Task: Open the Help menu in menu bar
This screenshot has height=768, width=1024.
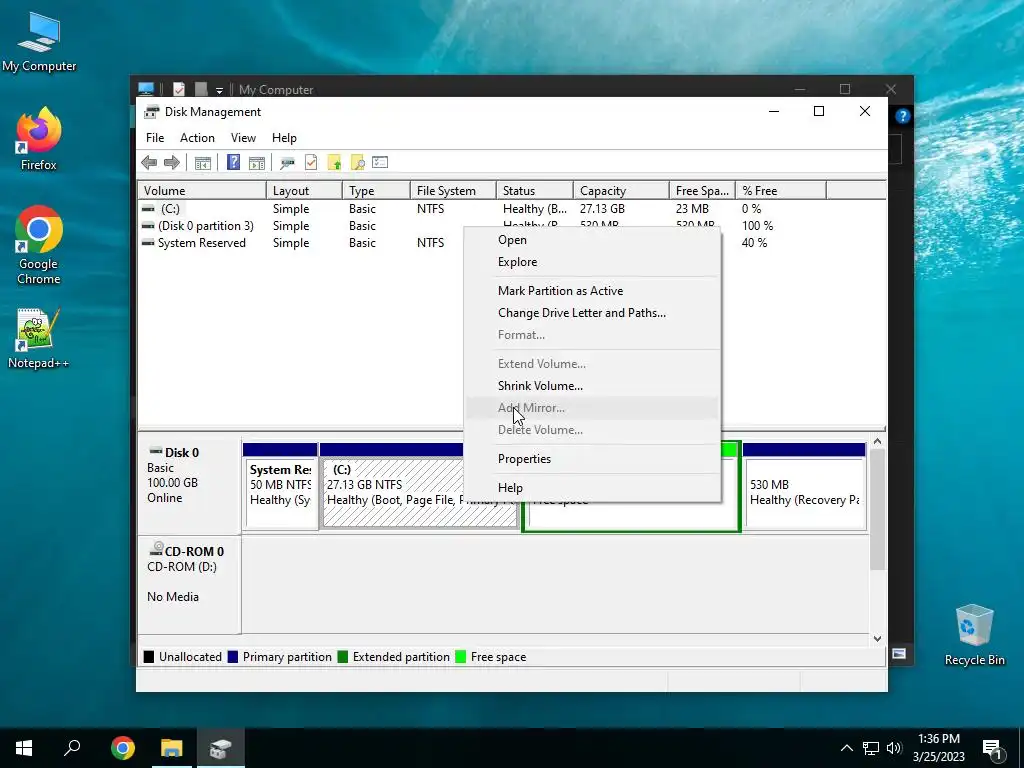Action: (284, 138)
